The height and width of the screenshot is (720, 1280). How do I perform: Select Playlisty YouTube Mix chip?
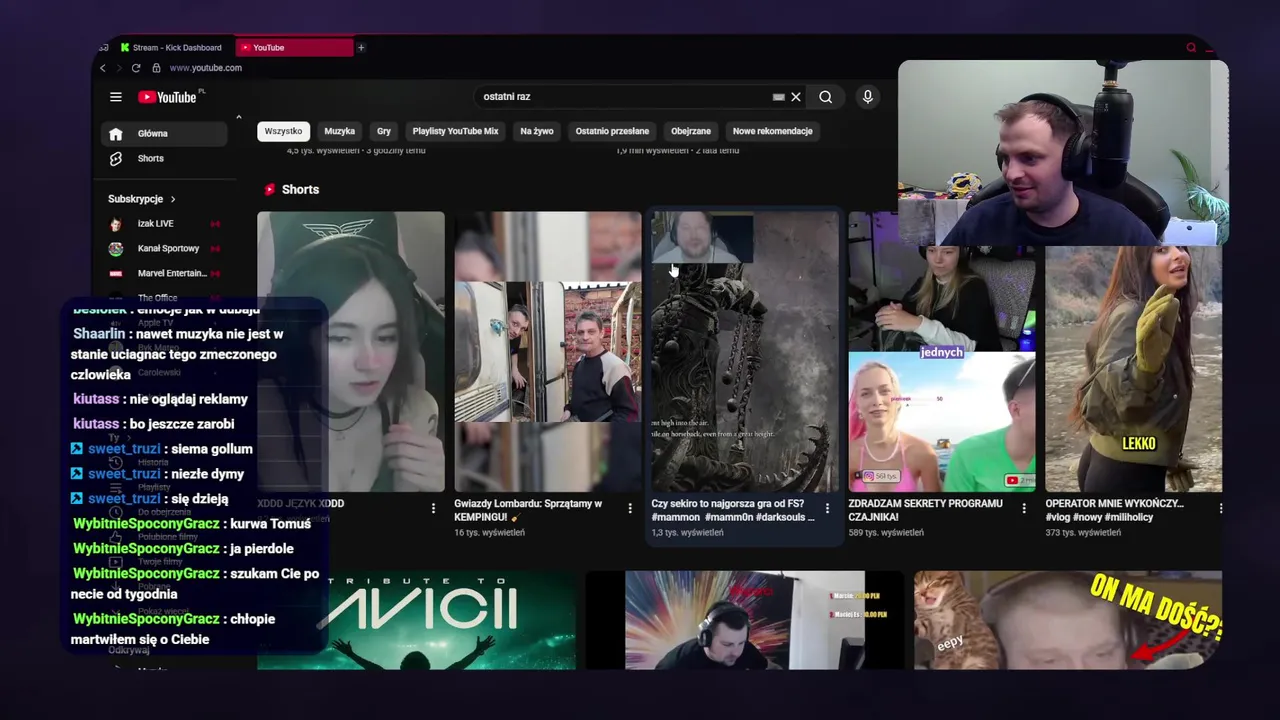point(455,131)
